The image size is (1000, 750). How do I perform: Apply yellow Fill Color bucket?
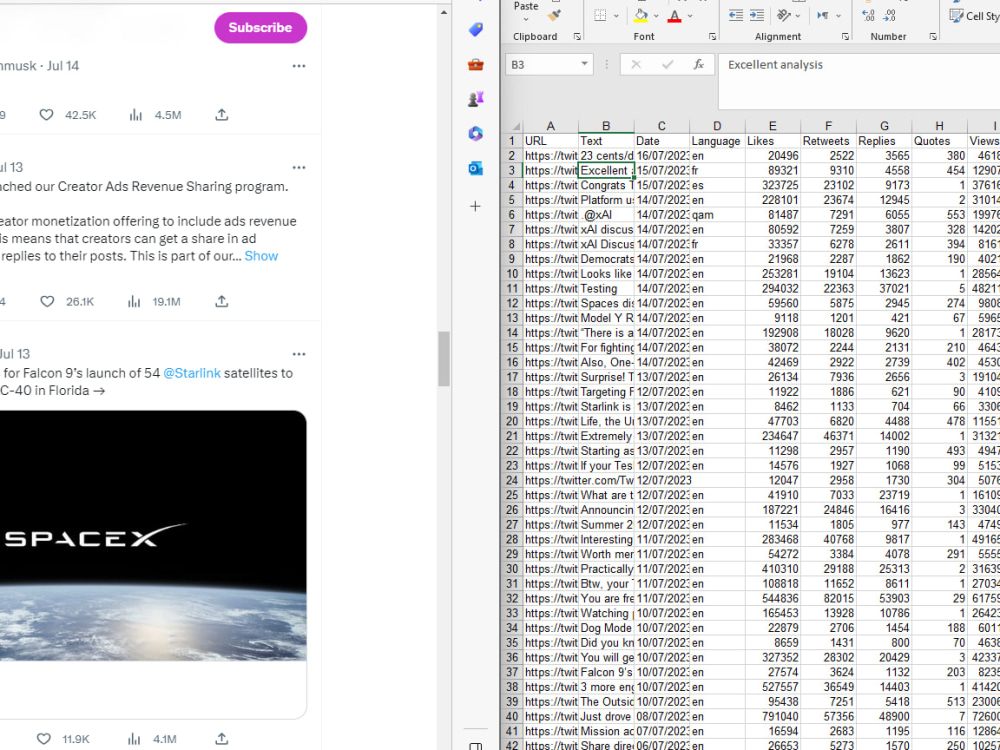[x=641, y=16]
